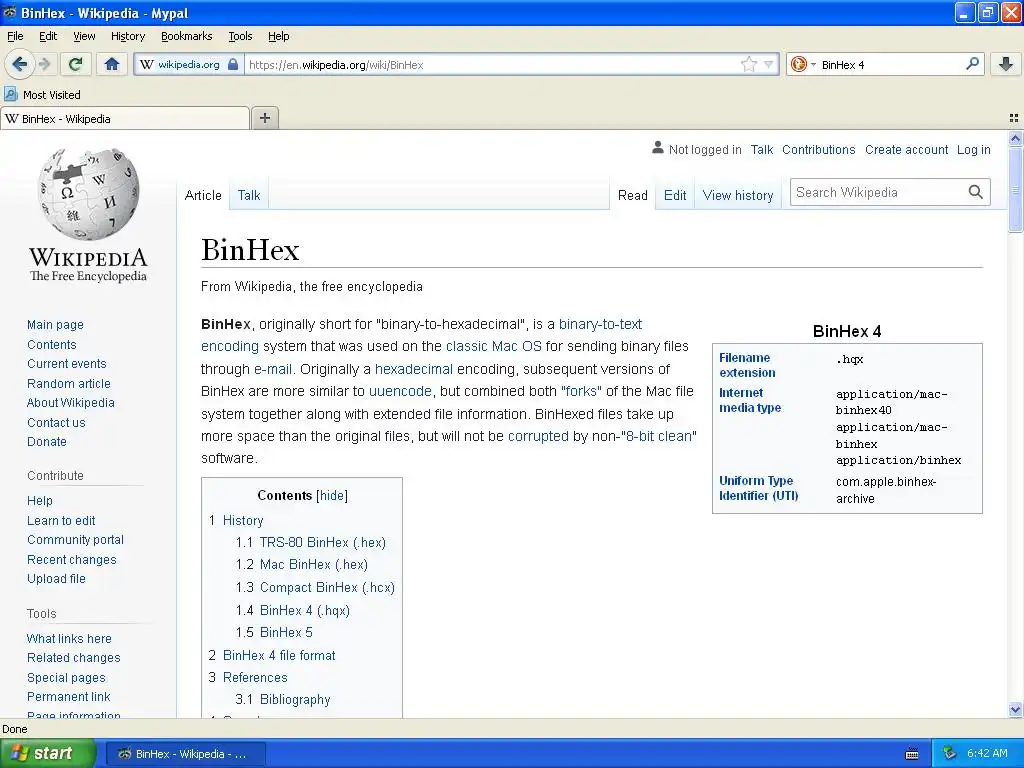
Task: Click the magnifier in browser search box
Action: tap(972, 64)
